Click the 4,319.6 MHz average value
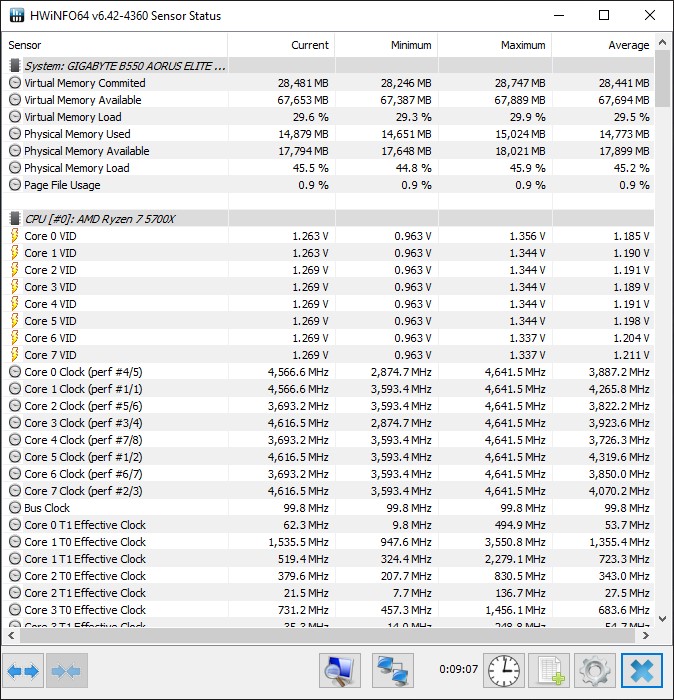The image size is (674, 700). coord(619,457)
